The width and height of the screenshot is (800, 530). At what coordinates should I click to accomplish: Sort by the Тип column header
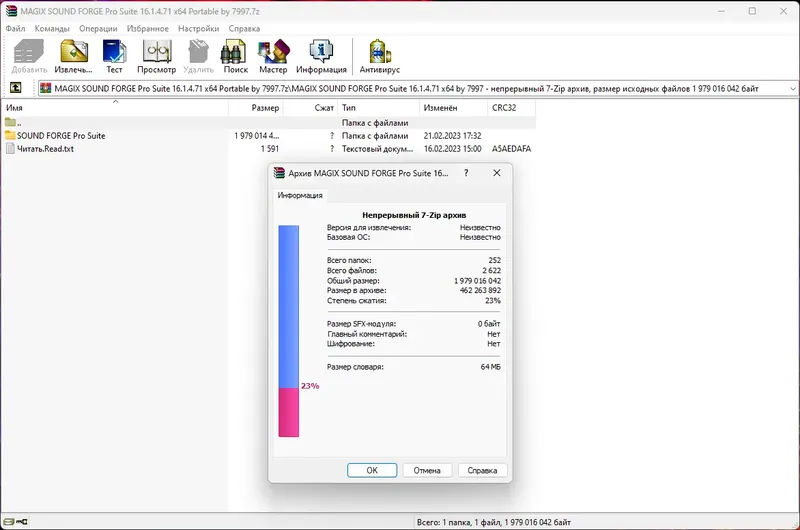(x=379, y=108)
